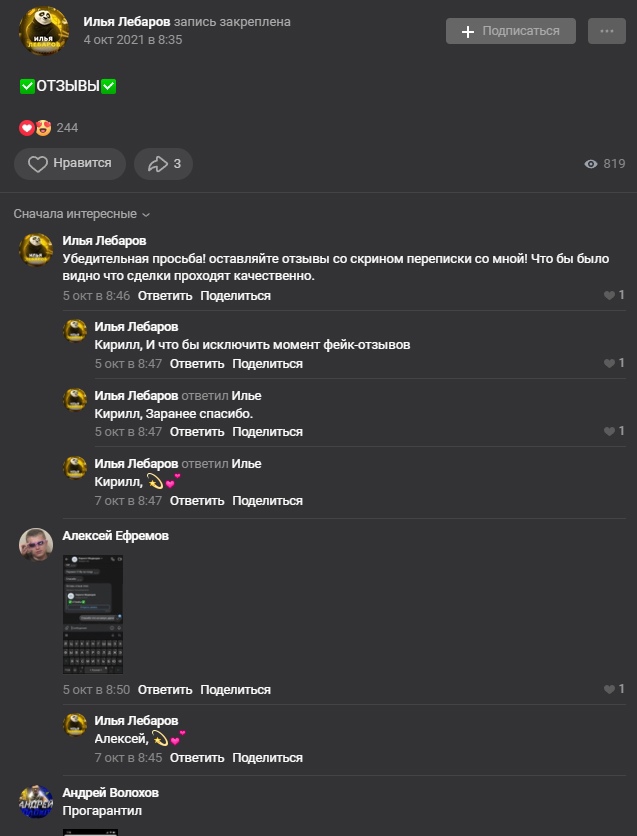Viewport: 637px width, 836px height.
Task: Click Поделиться under Алексей Ефремов's comment
Action: click(x=235, y=690)
